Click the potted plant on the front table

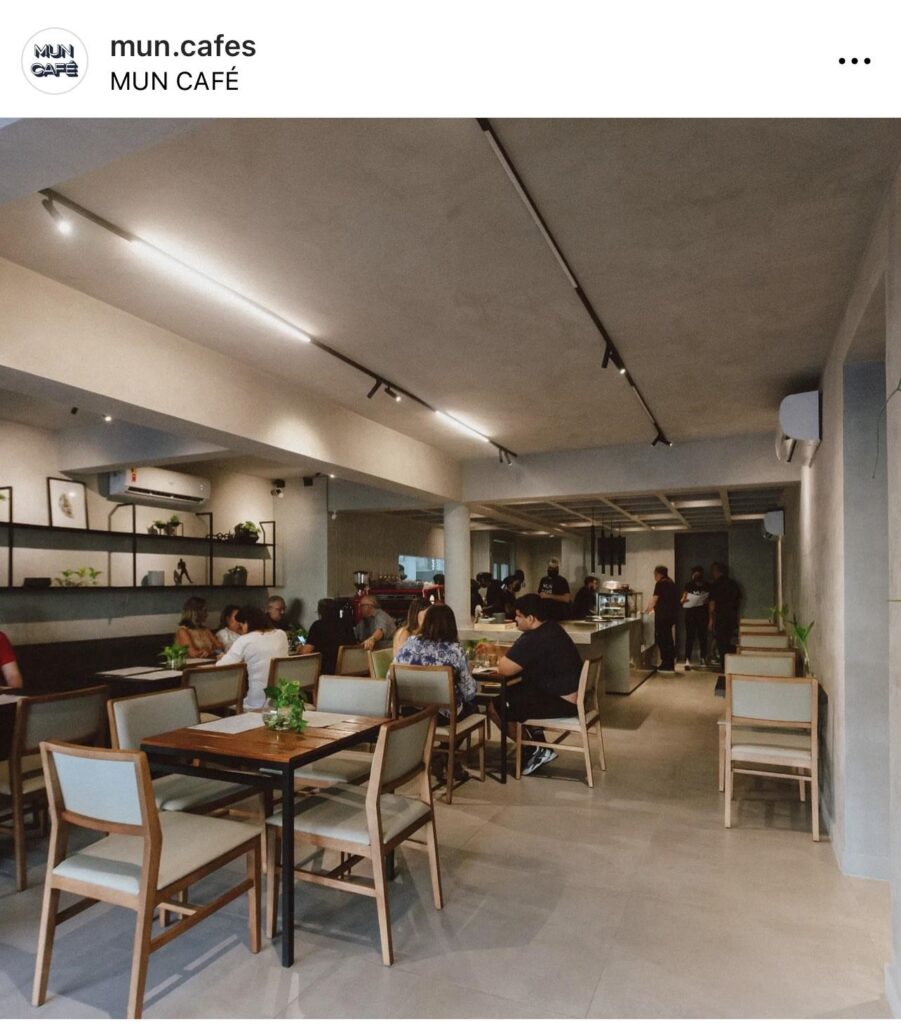click(285, 706)
